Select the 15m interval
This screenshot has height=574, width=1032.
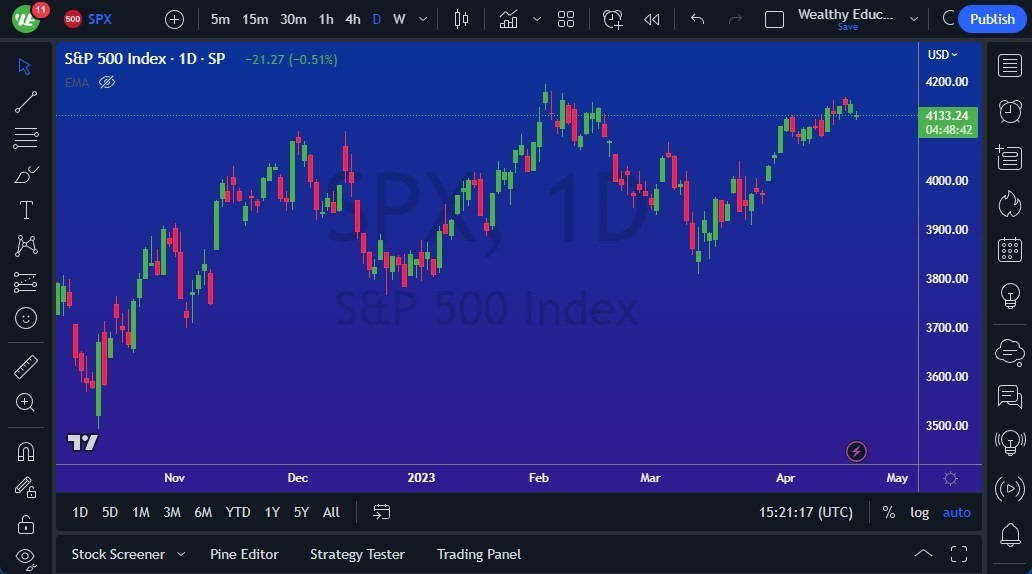click(x=255, y=20)
